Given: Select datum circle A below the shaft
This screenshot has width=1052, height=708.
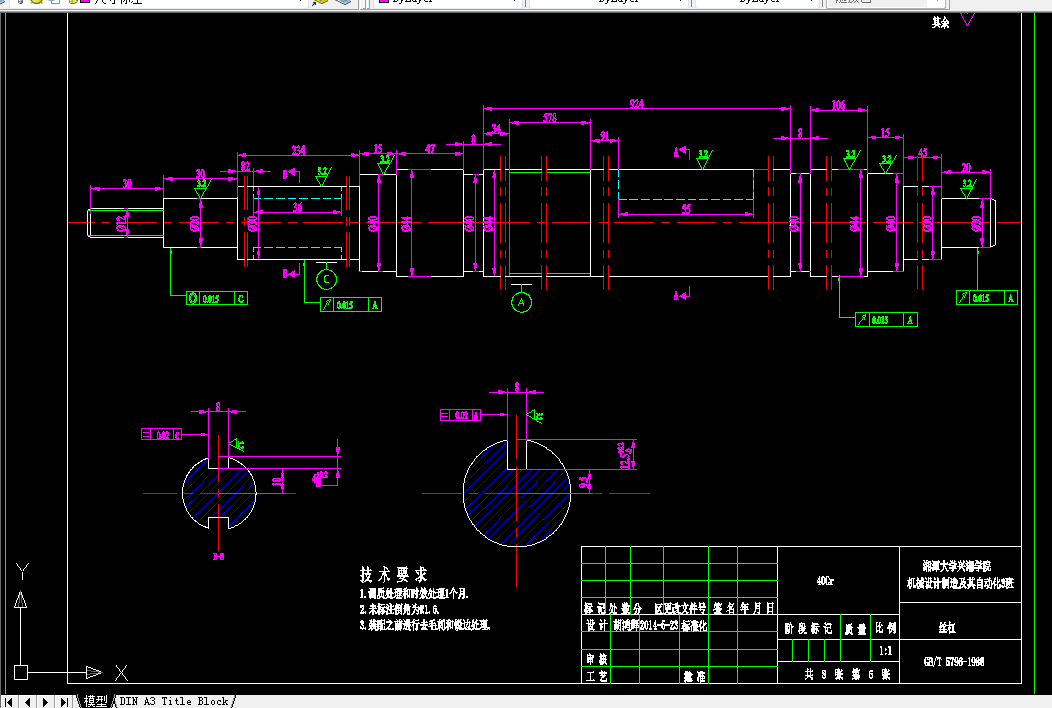Looking at the screenshot, I should tap(521, 303).
